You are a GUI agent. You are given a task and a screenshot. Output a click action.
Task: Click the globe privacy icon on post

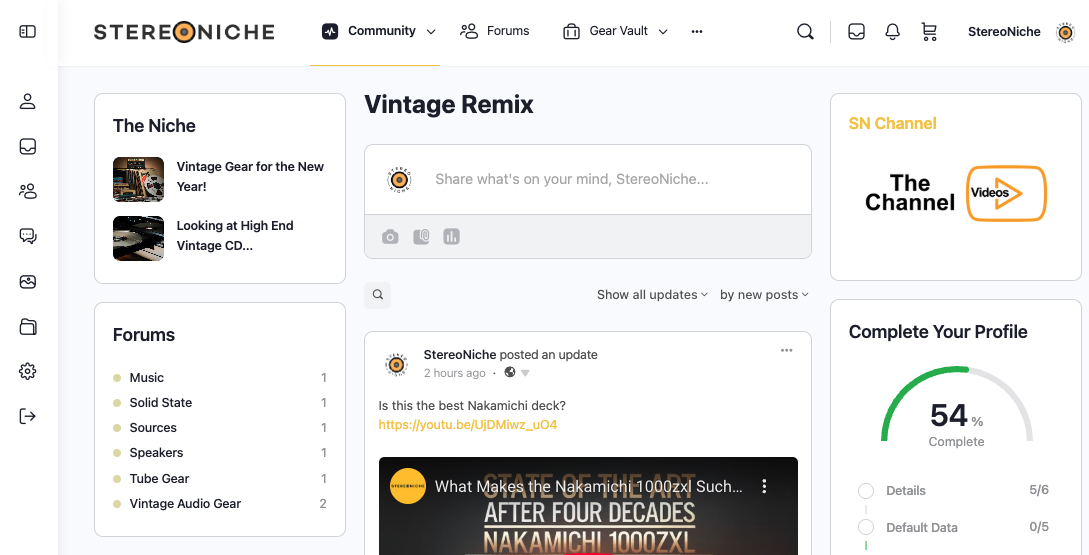coord(510,372)
